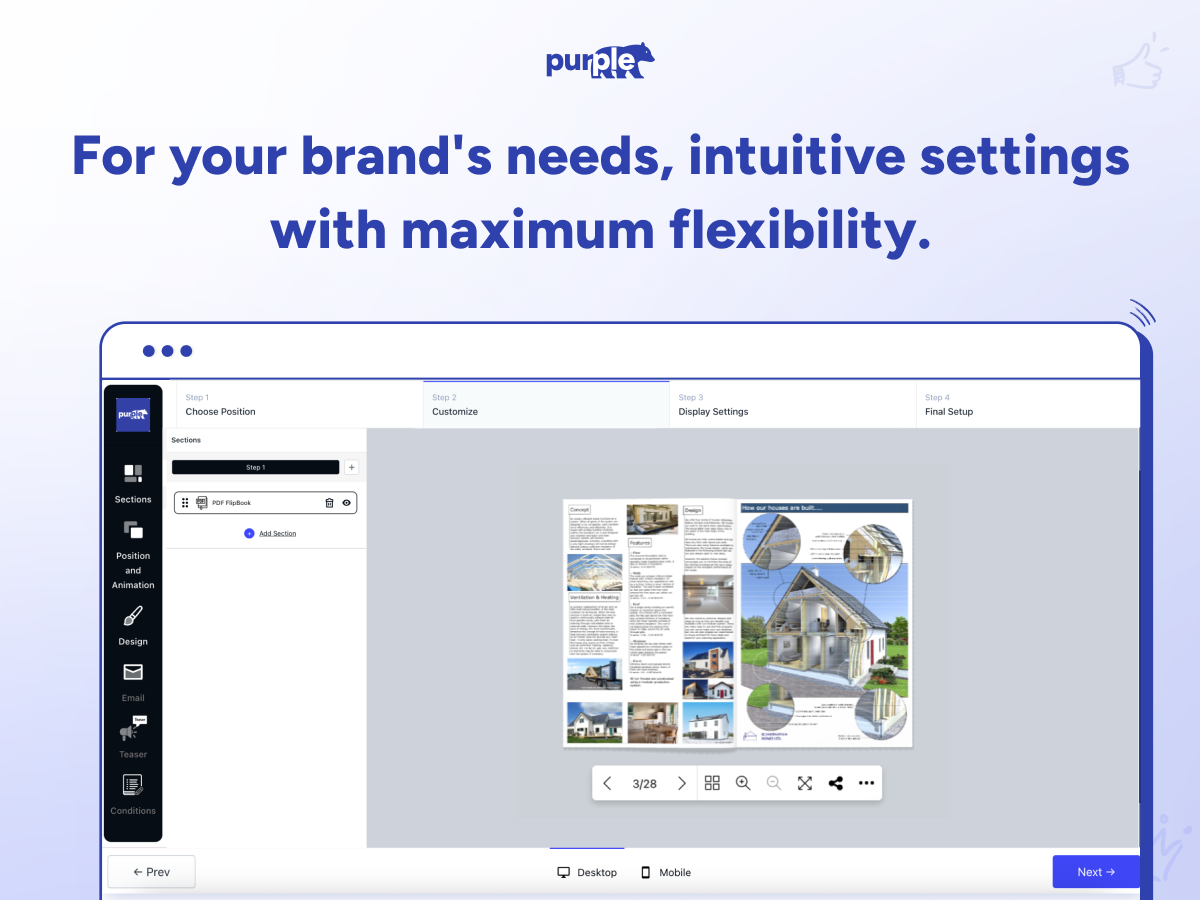Open the Conditions sidebar panel
1200x900 pixels.
point(133,795)
